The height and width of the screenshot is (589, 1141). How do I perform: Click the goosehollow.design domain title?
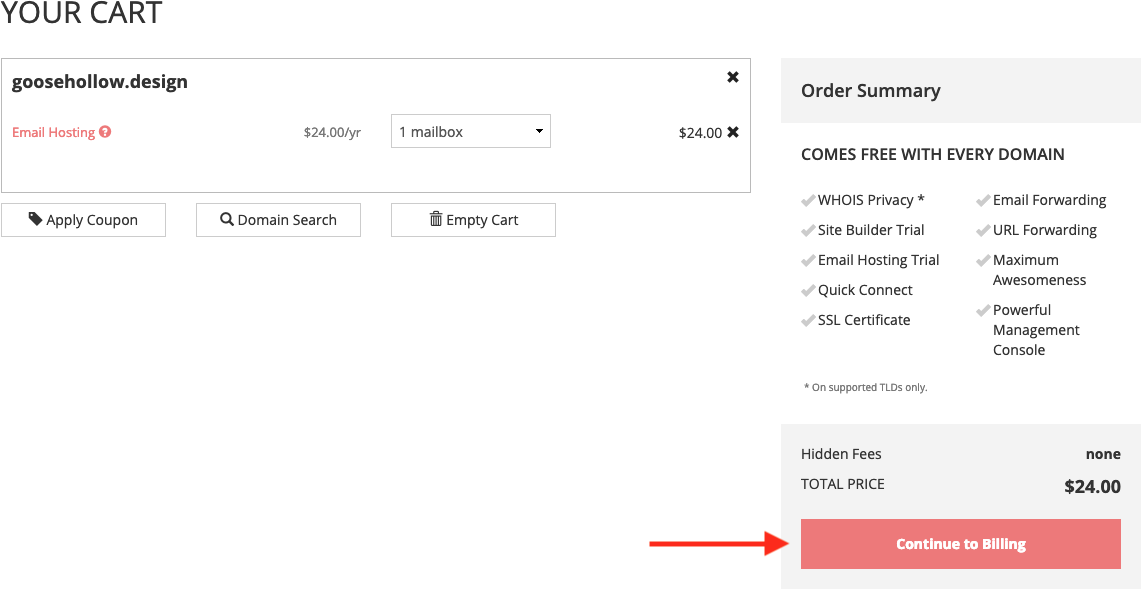point(100,82)
